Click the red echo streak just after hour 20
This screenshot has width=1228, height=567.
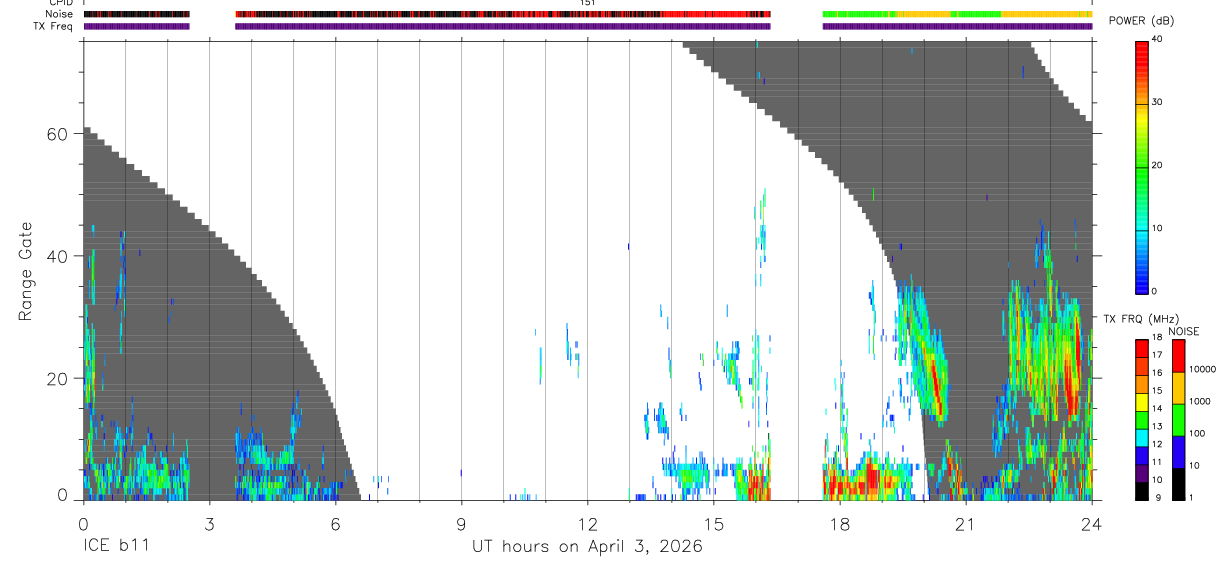click(936, 385)
